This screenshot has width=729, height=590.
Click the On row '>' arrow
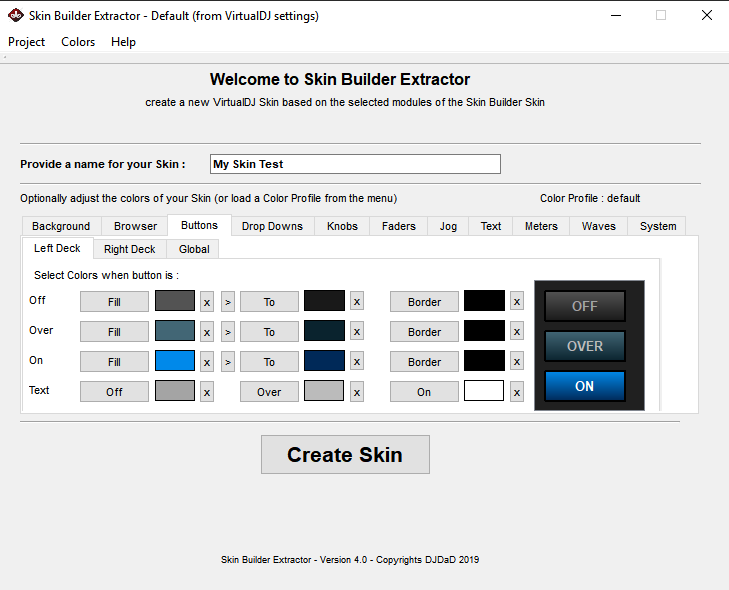[x=228, y=362]
